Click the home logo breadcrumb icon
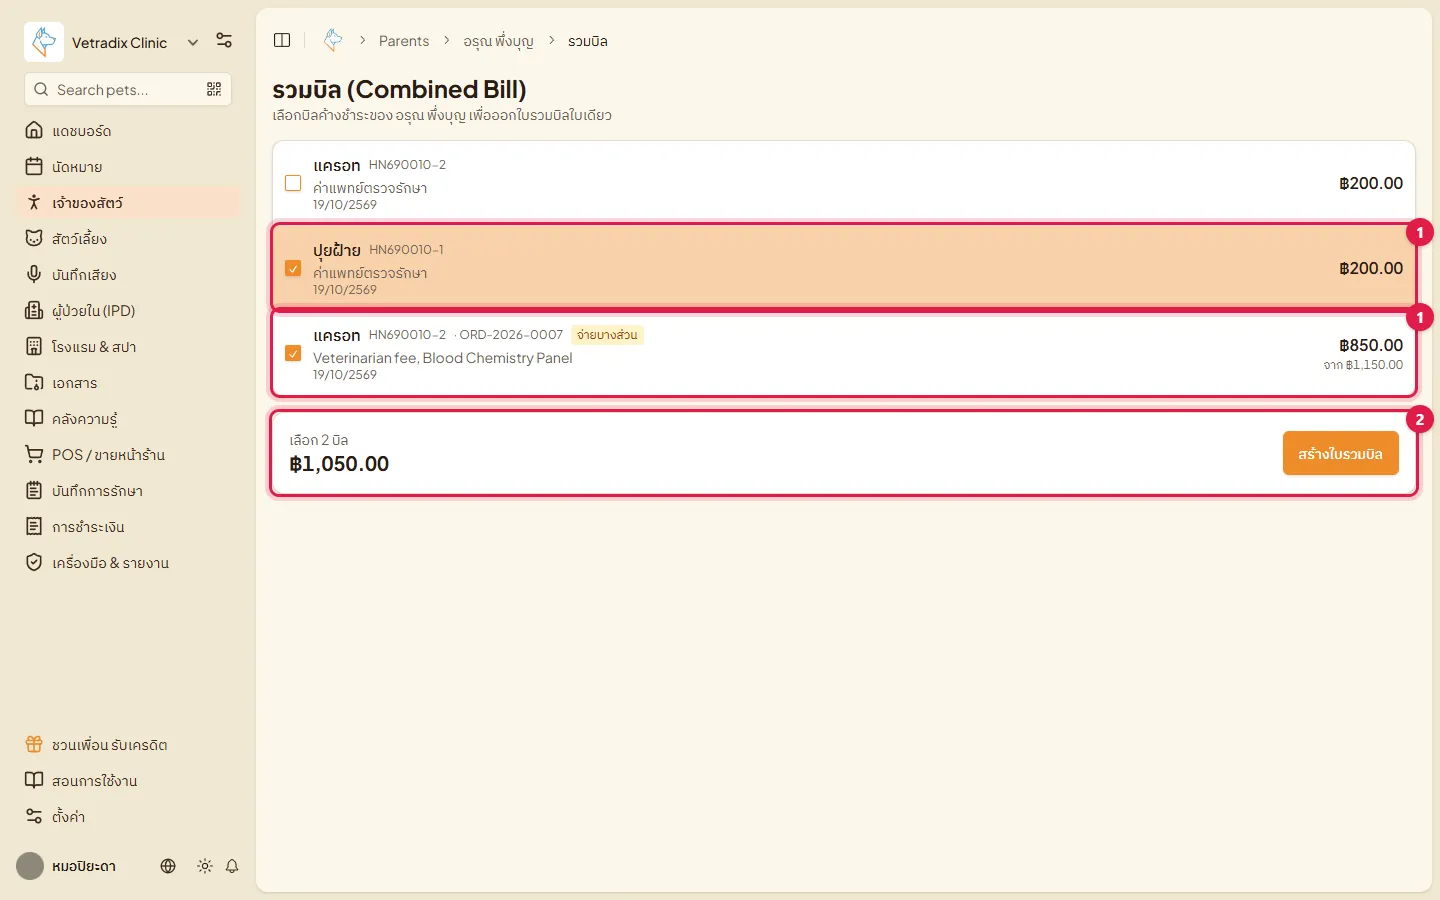 point(333,40)
